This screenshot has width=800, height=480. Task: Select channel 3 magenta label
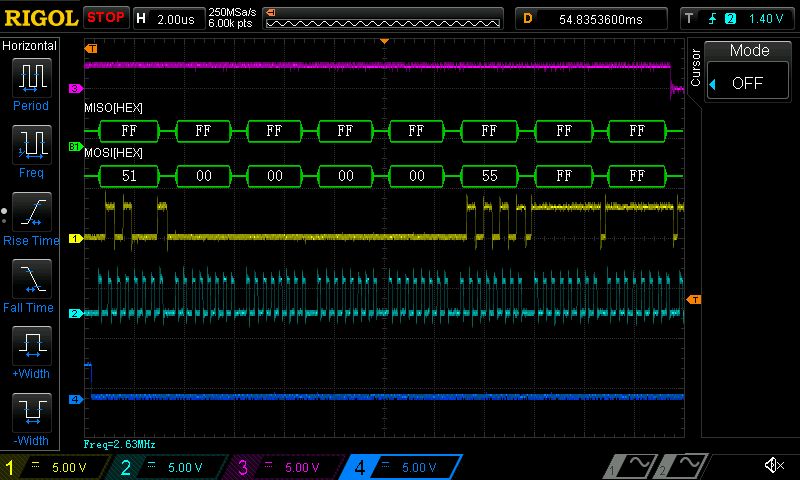[x=242, y=467]
